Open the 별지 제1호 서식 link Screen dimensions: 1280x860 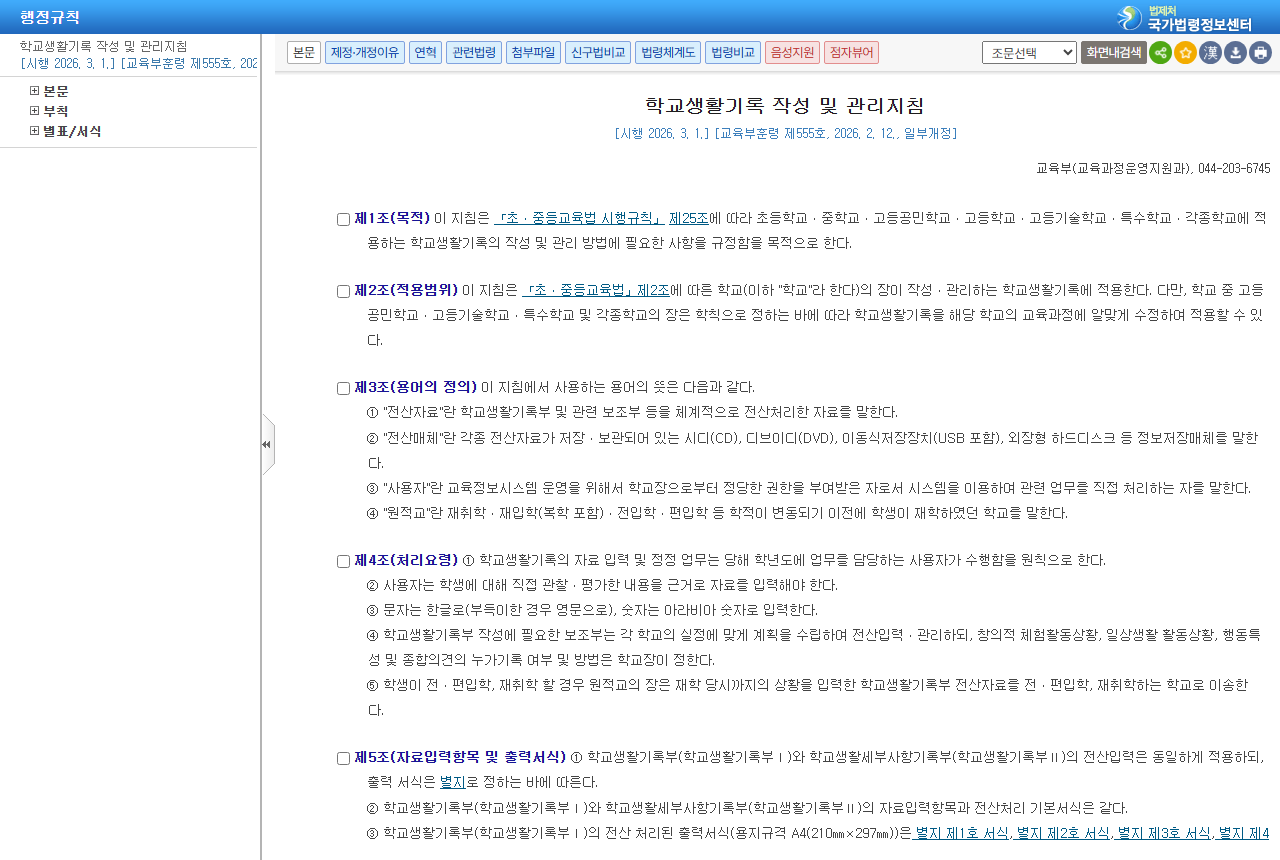(961, 832)
